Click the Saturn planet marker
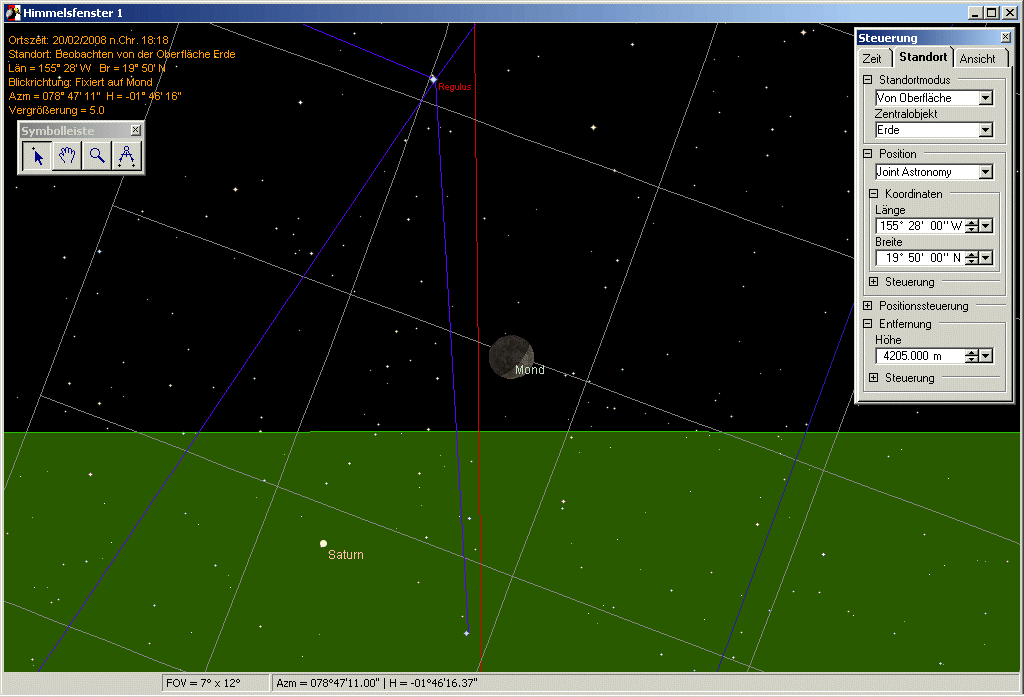1024x697 pixels. 323,543
